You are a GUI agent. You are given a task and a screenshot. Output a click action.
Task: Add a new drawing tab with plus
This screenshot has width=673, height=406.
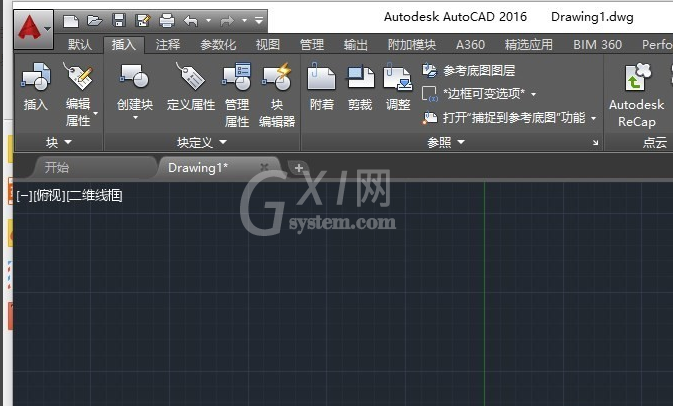tap(299, 168)
